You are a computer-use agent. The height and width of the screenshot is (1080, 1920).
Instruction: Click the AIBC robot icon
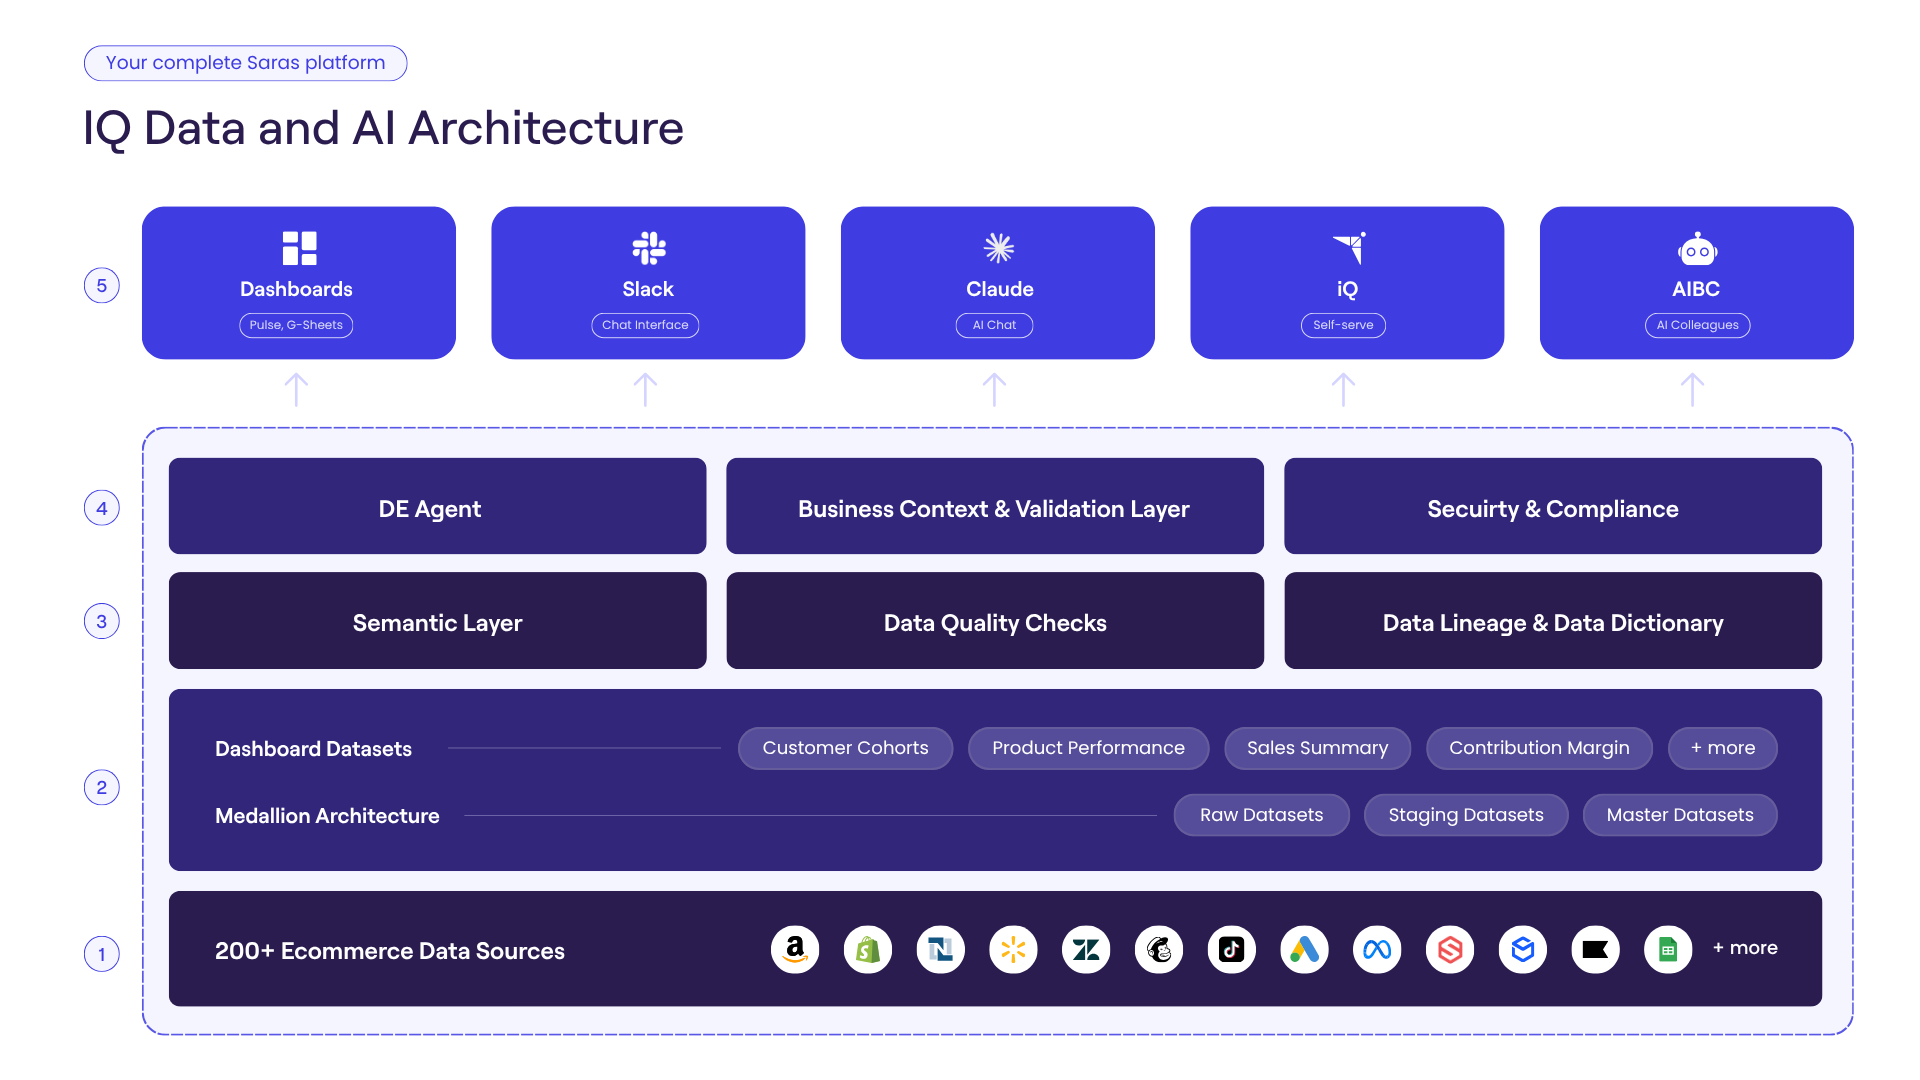1697,249
